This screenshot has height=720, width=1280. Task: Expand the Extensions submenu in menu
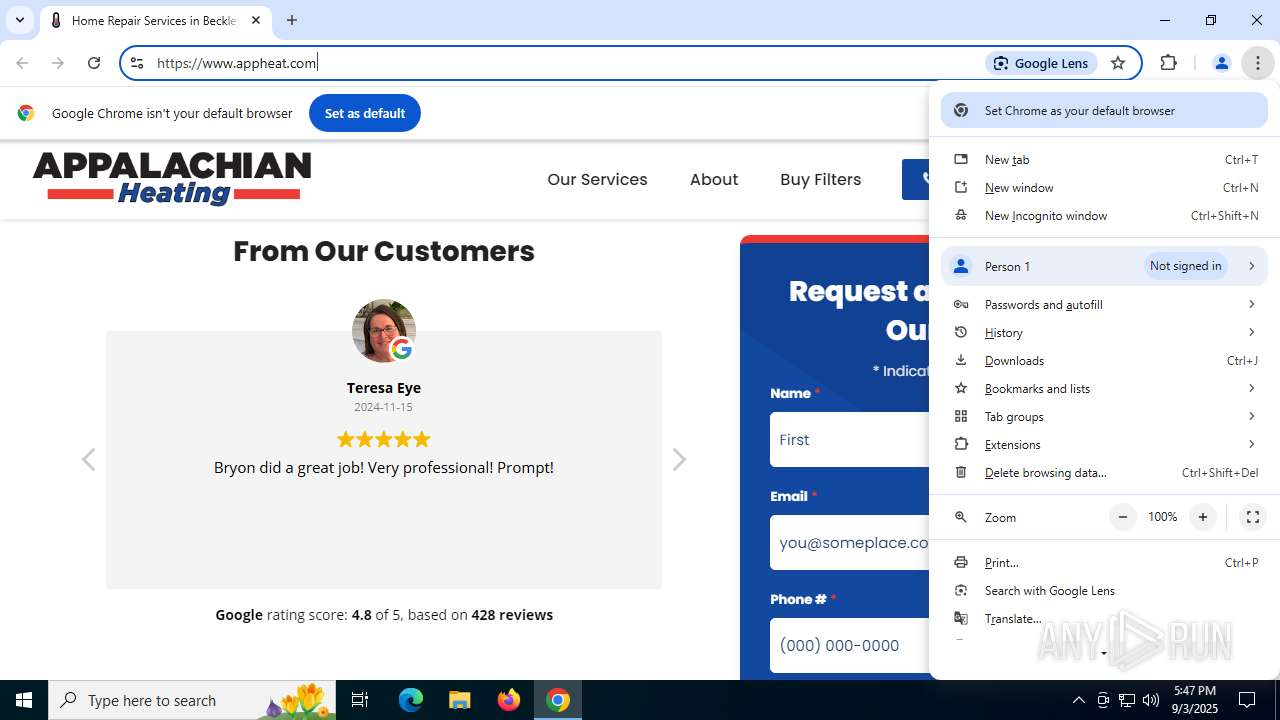point(1104,445)
